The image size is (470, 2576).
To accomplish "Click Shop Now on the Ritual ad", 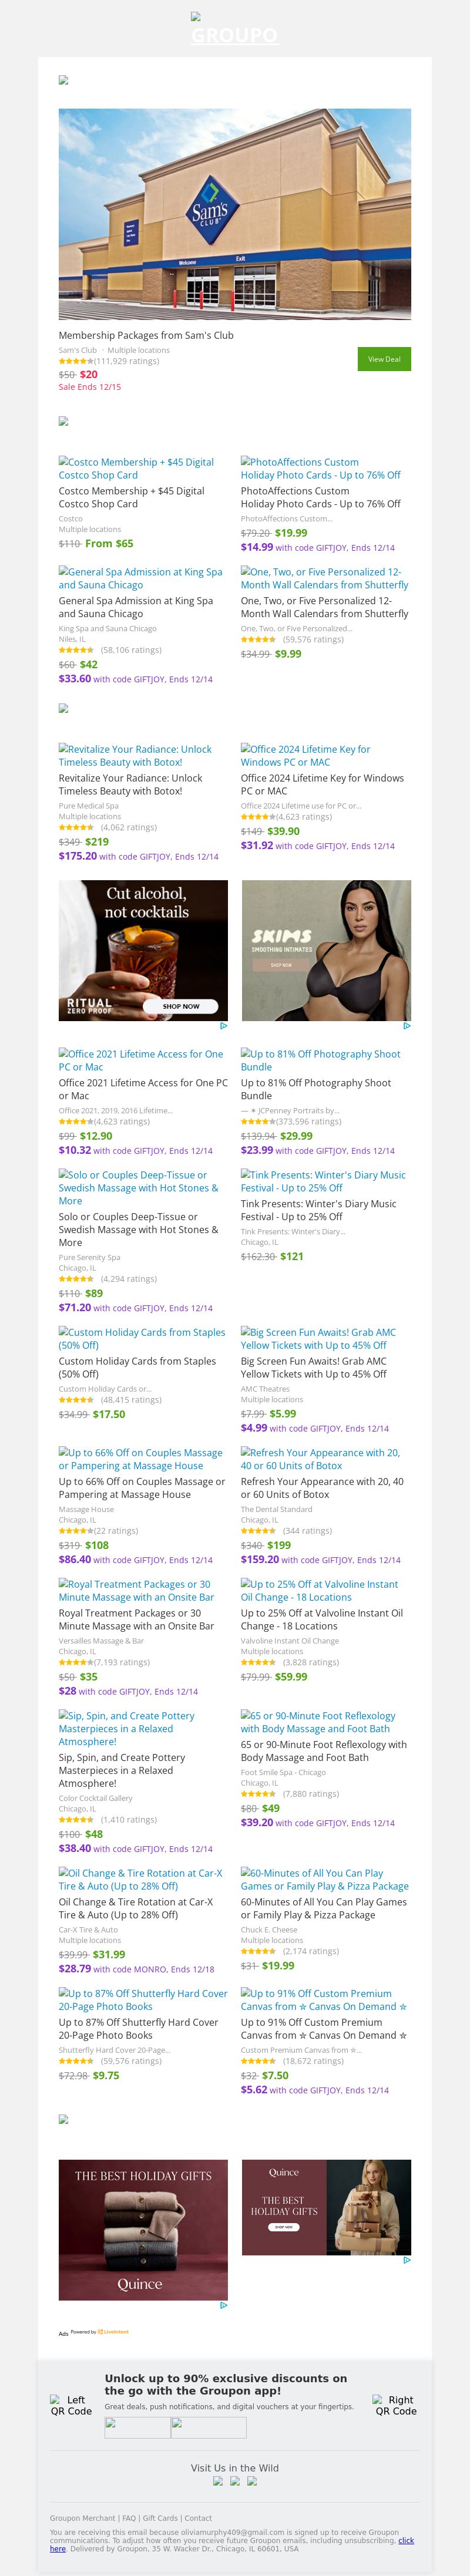I will pyautogui.click(x=181, y=1006).
